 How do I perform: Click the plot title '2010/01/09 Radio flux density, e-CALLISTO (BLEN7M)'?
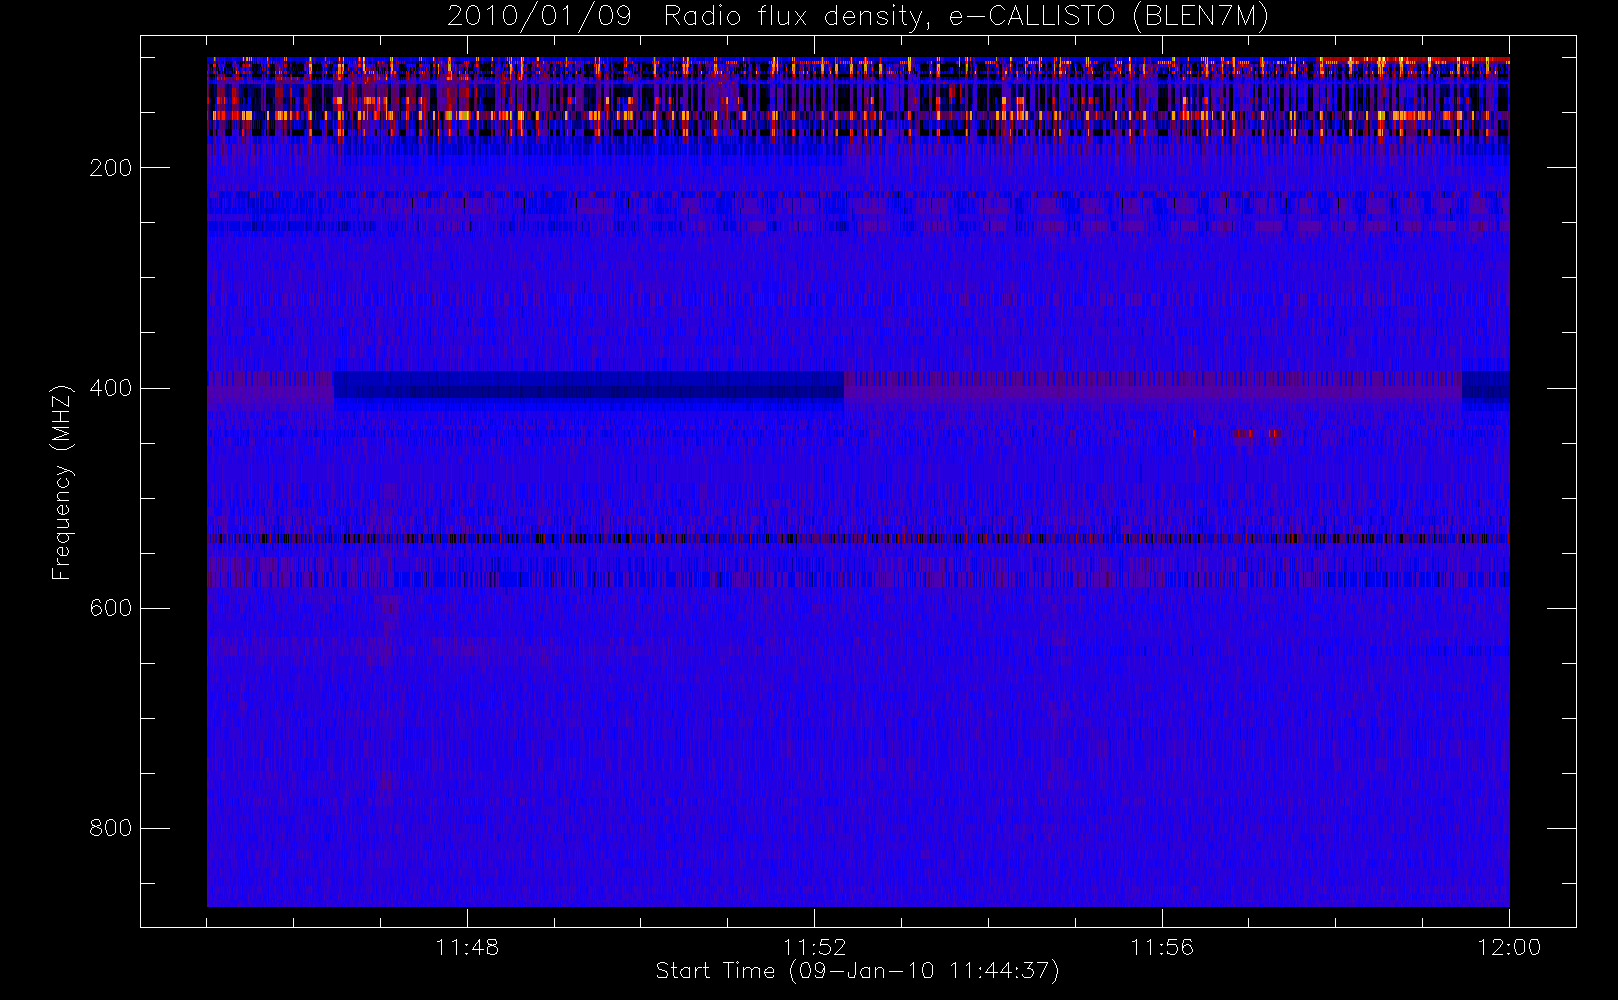pos(858,17)
